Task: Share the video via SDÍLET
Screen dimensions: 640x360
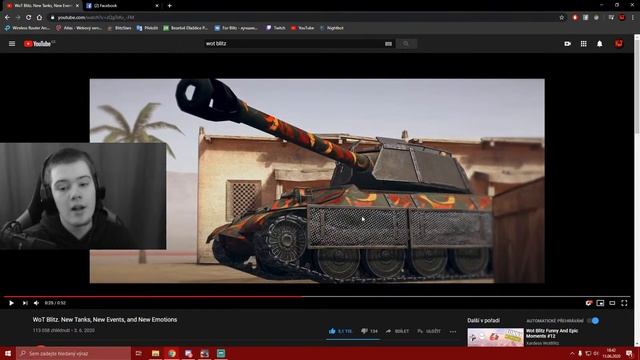Action: [x=397, y=331]
